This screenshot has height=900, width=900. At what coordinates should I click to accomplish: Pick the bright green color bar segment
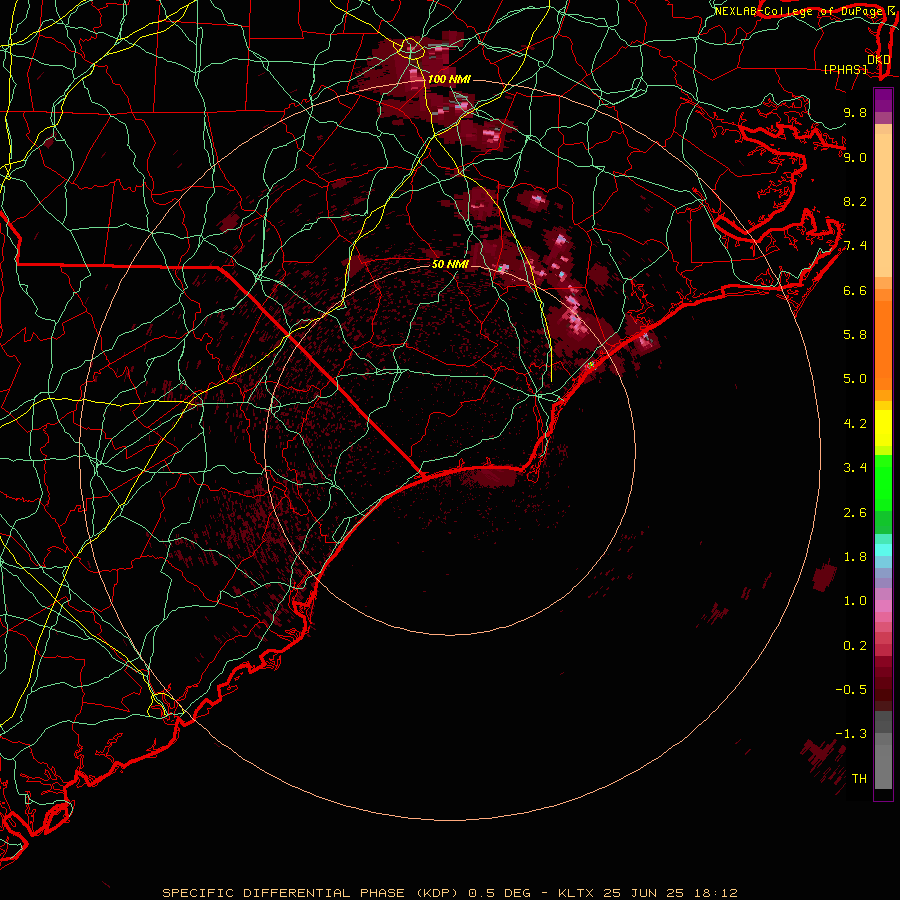[x=883, y=483]
